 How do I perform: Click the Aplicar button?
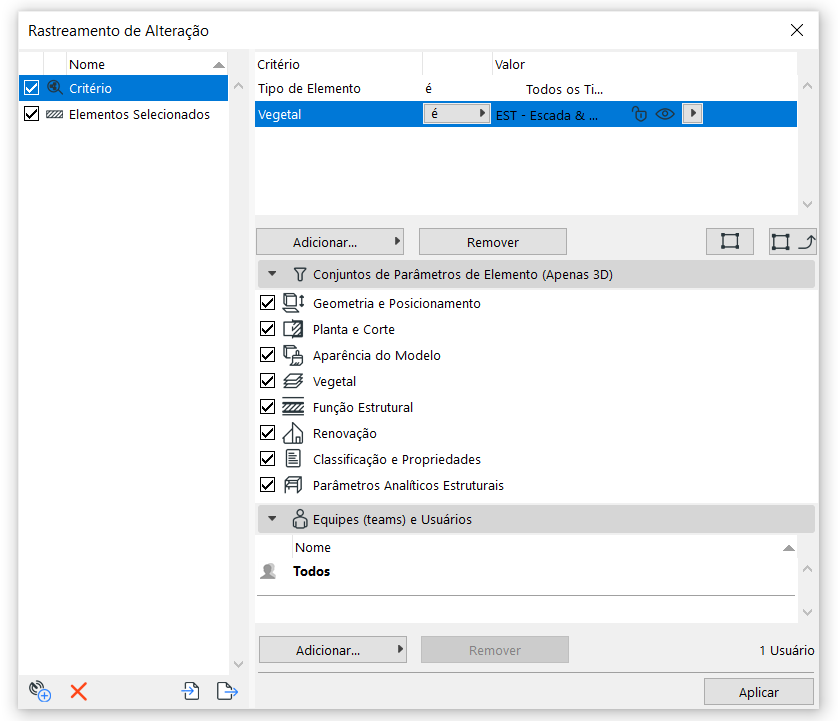(x=758, y=692)
